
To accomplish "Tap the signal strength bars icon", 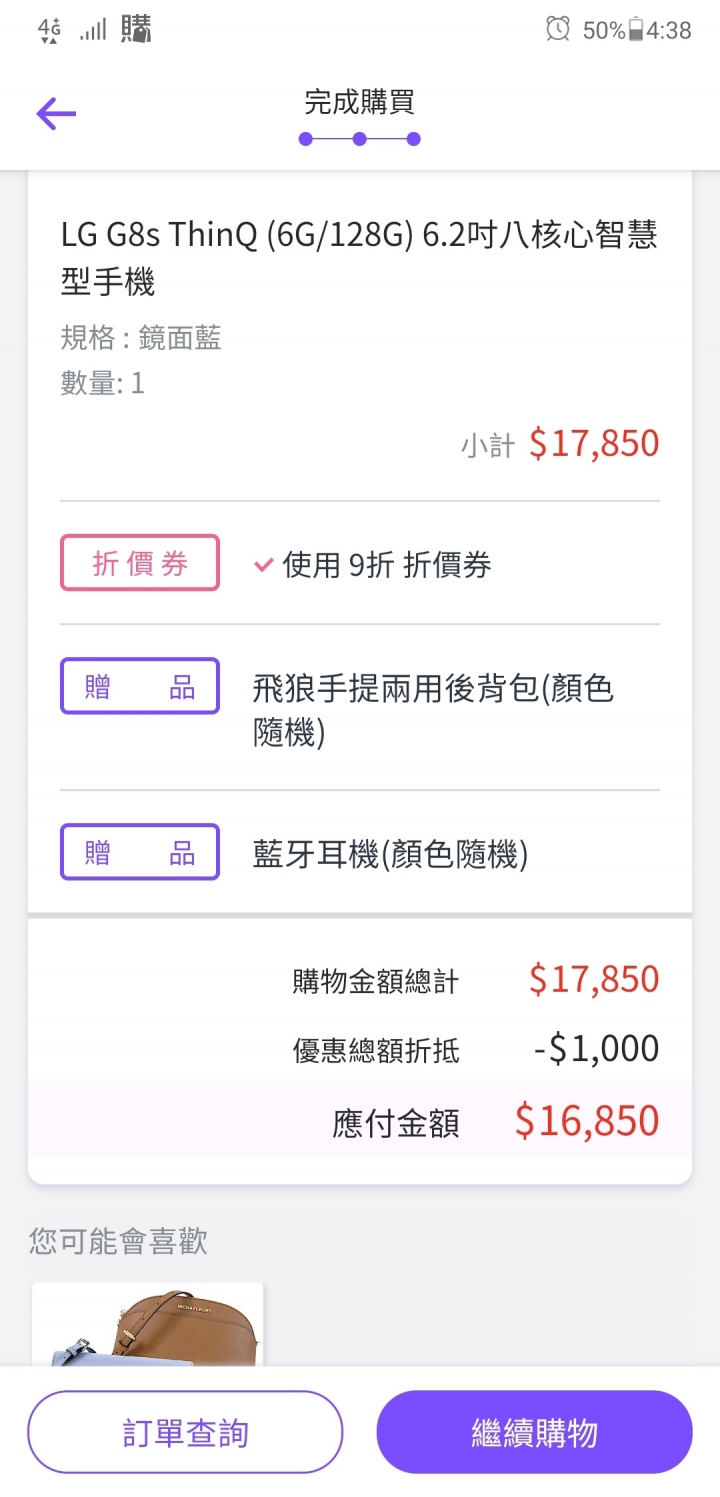I will [93, 30].
